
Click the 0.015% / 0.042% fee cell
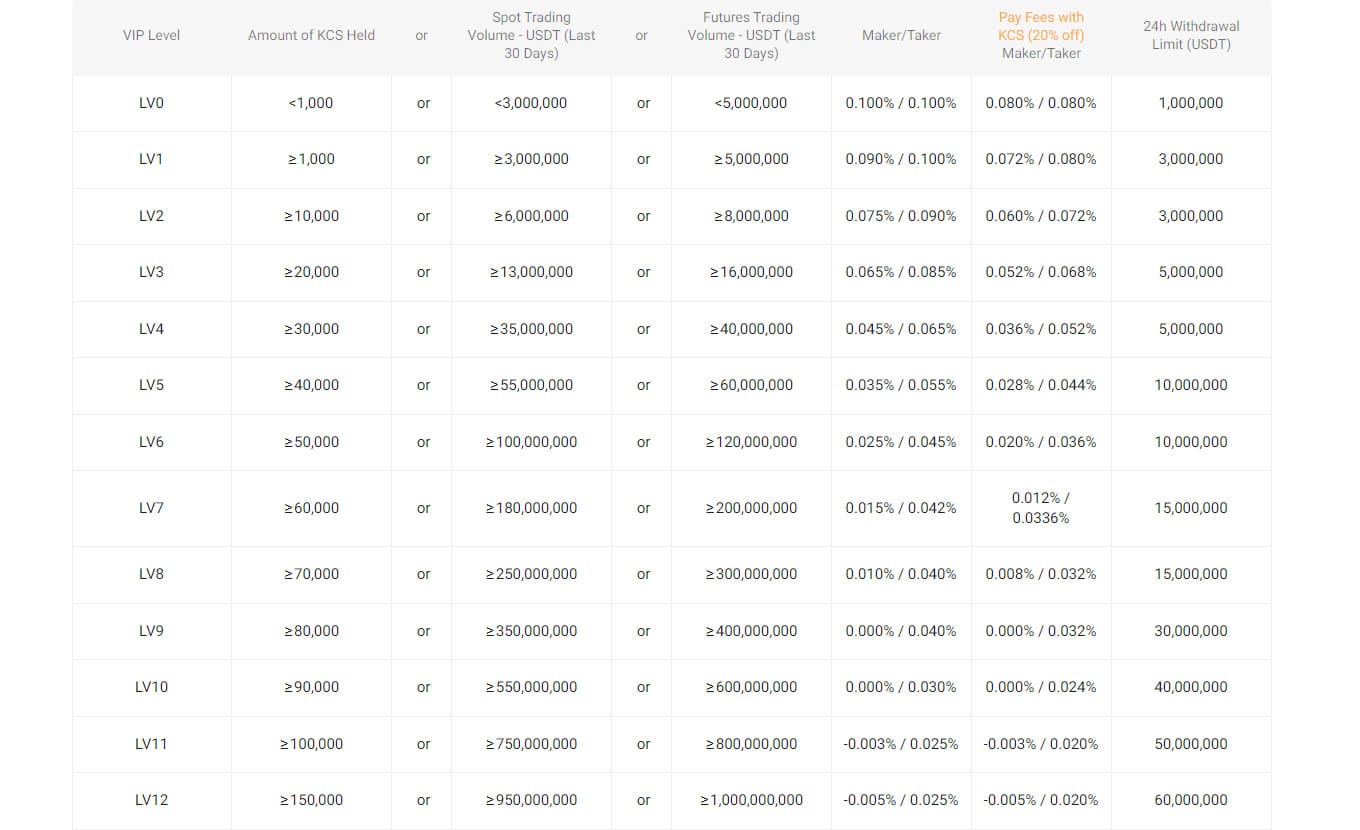click(901, 508)
